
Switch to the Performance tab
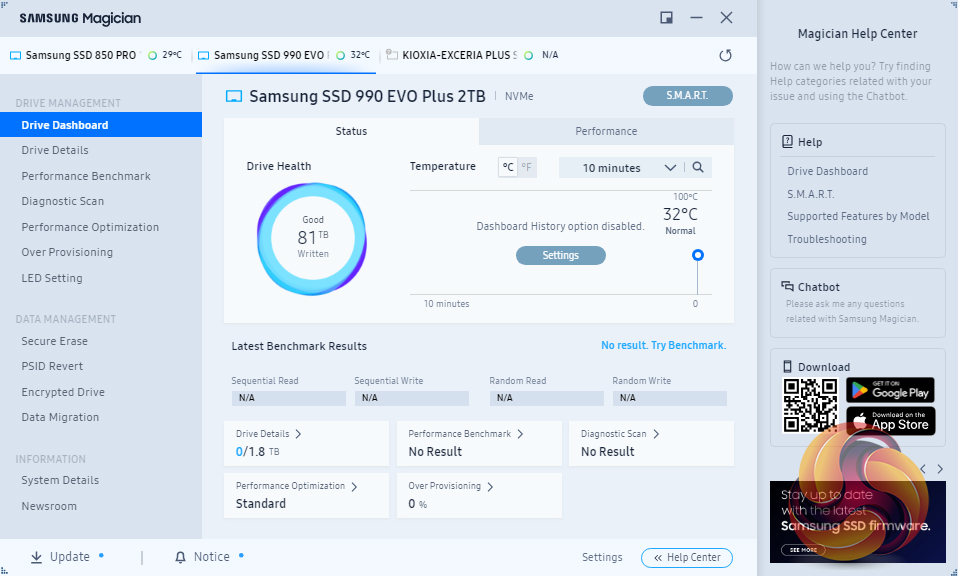click(x=606, y=131)
